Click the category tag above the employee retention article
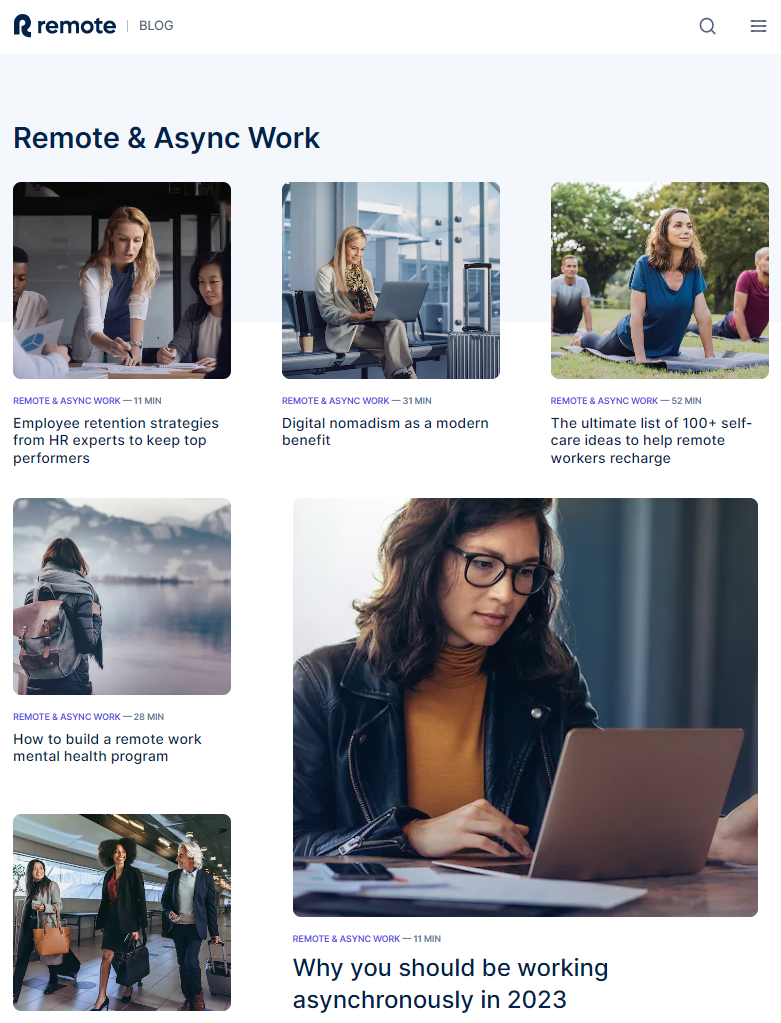 coord(66,401)
